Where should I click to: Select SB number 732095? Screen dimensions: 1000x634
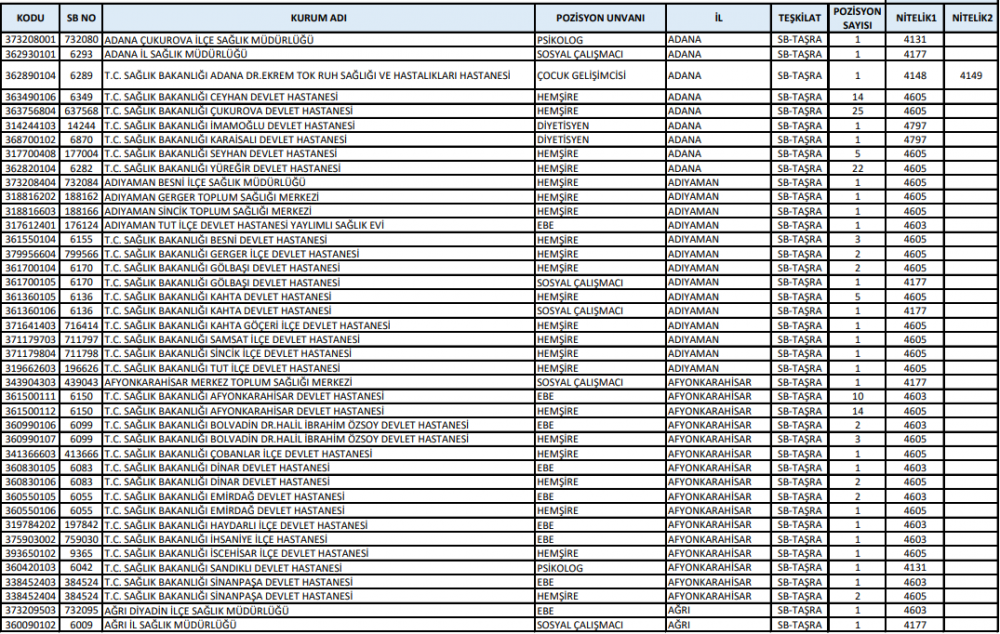pos(81,611)
